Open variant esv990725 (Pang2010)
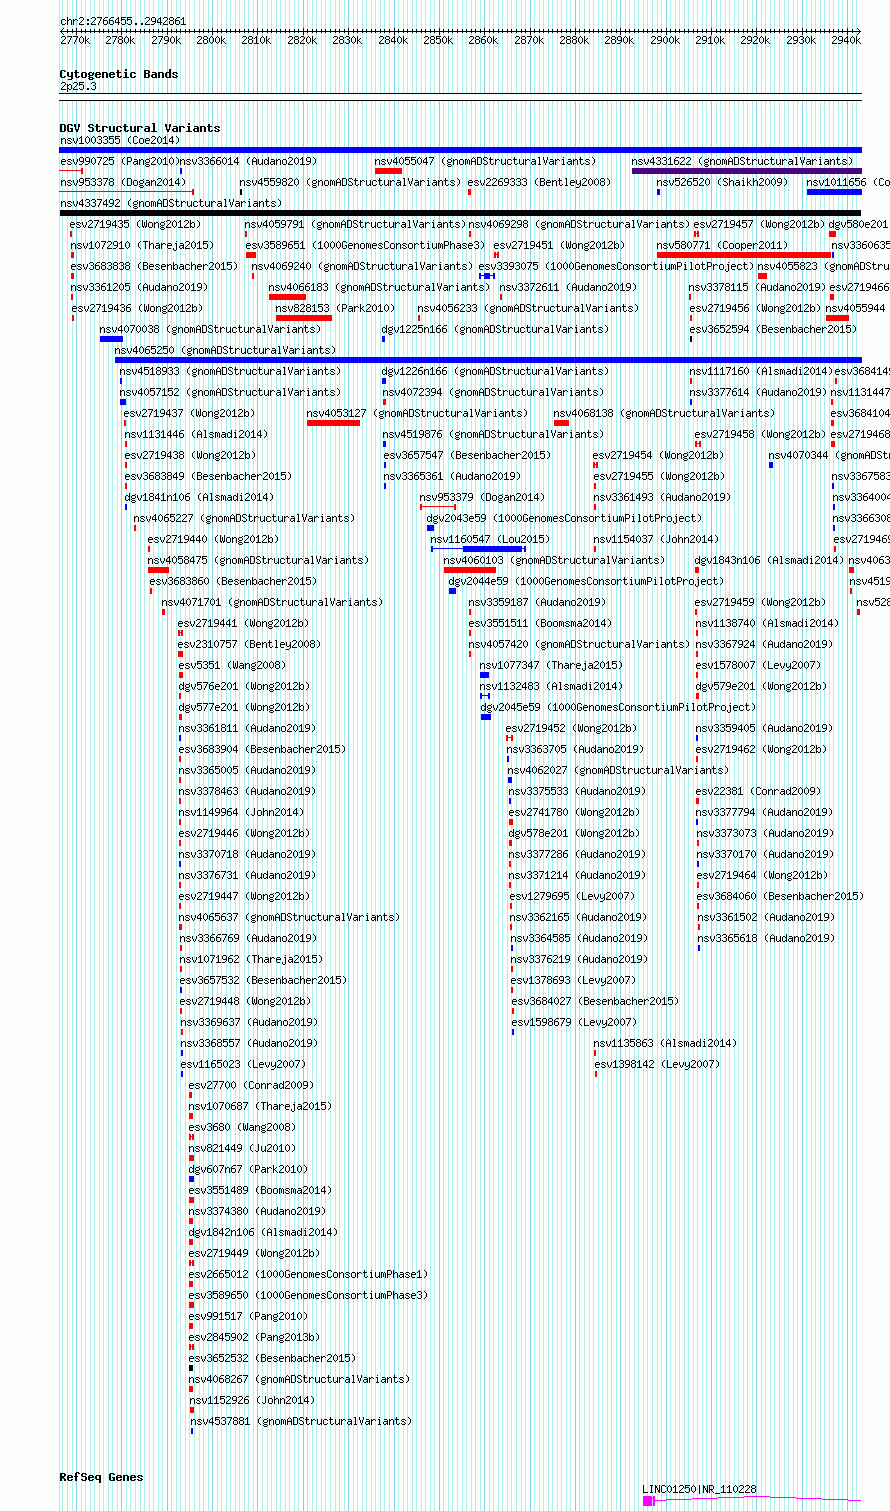 118,161
